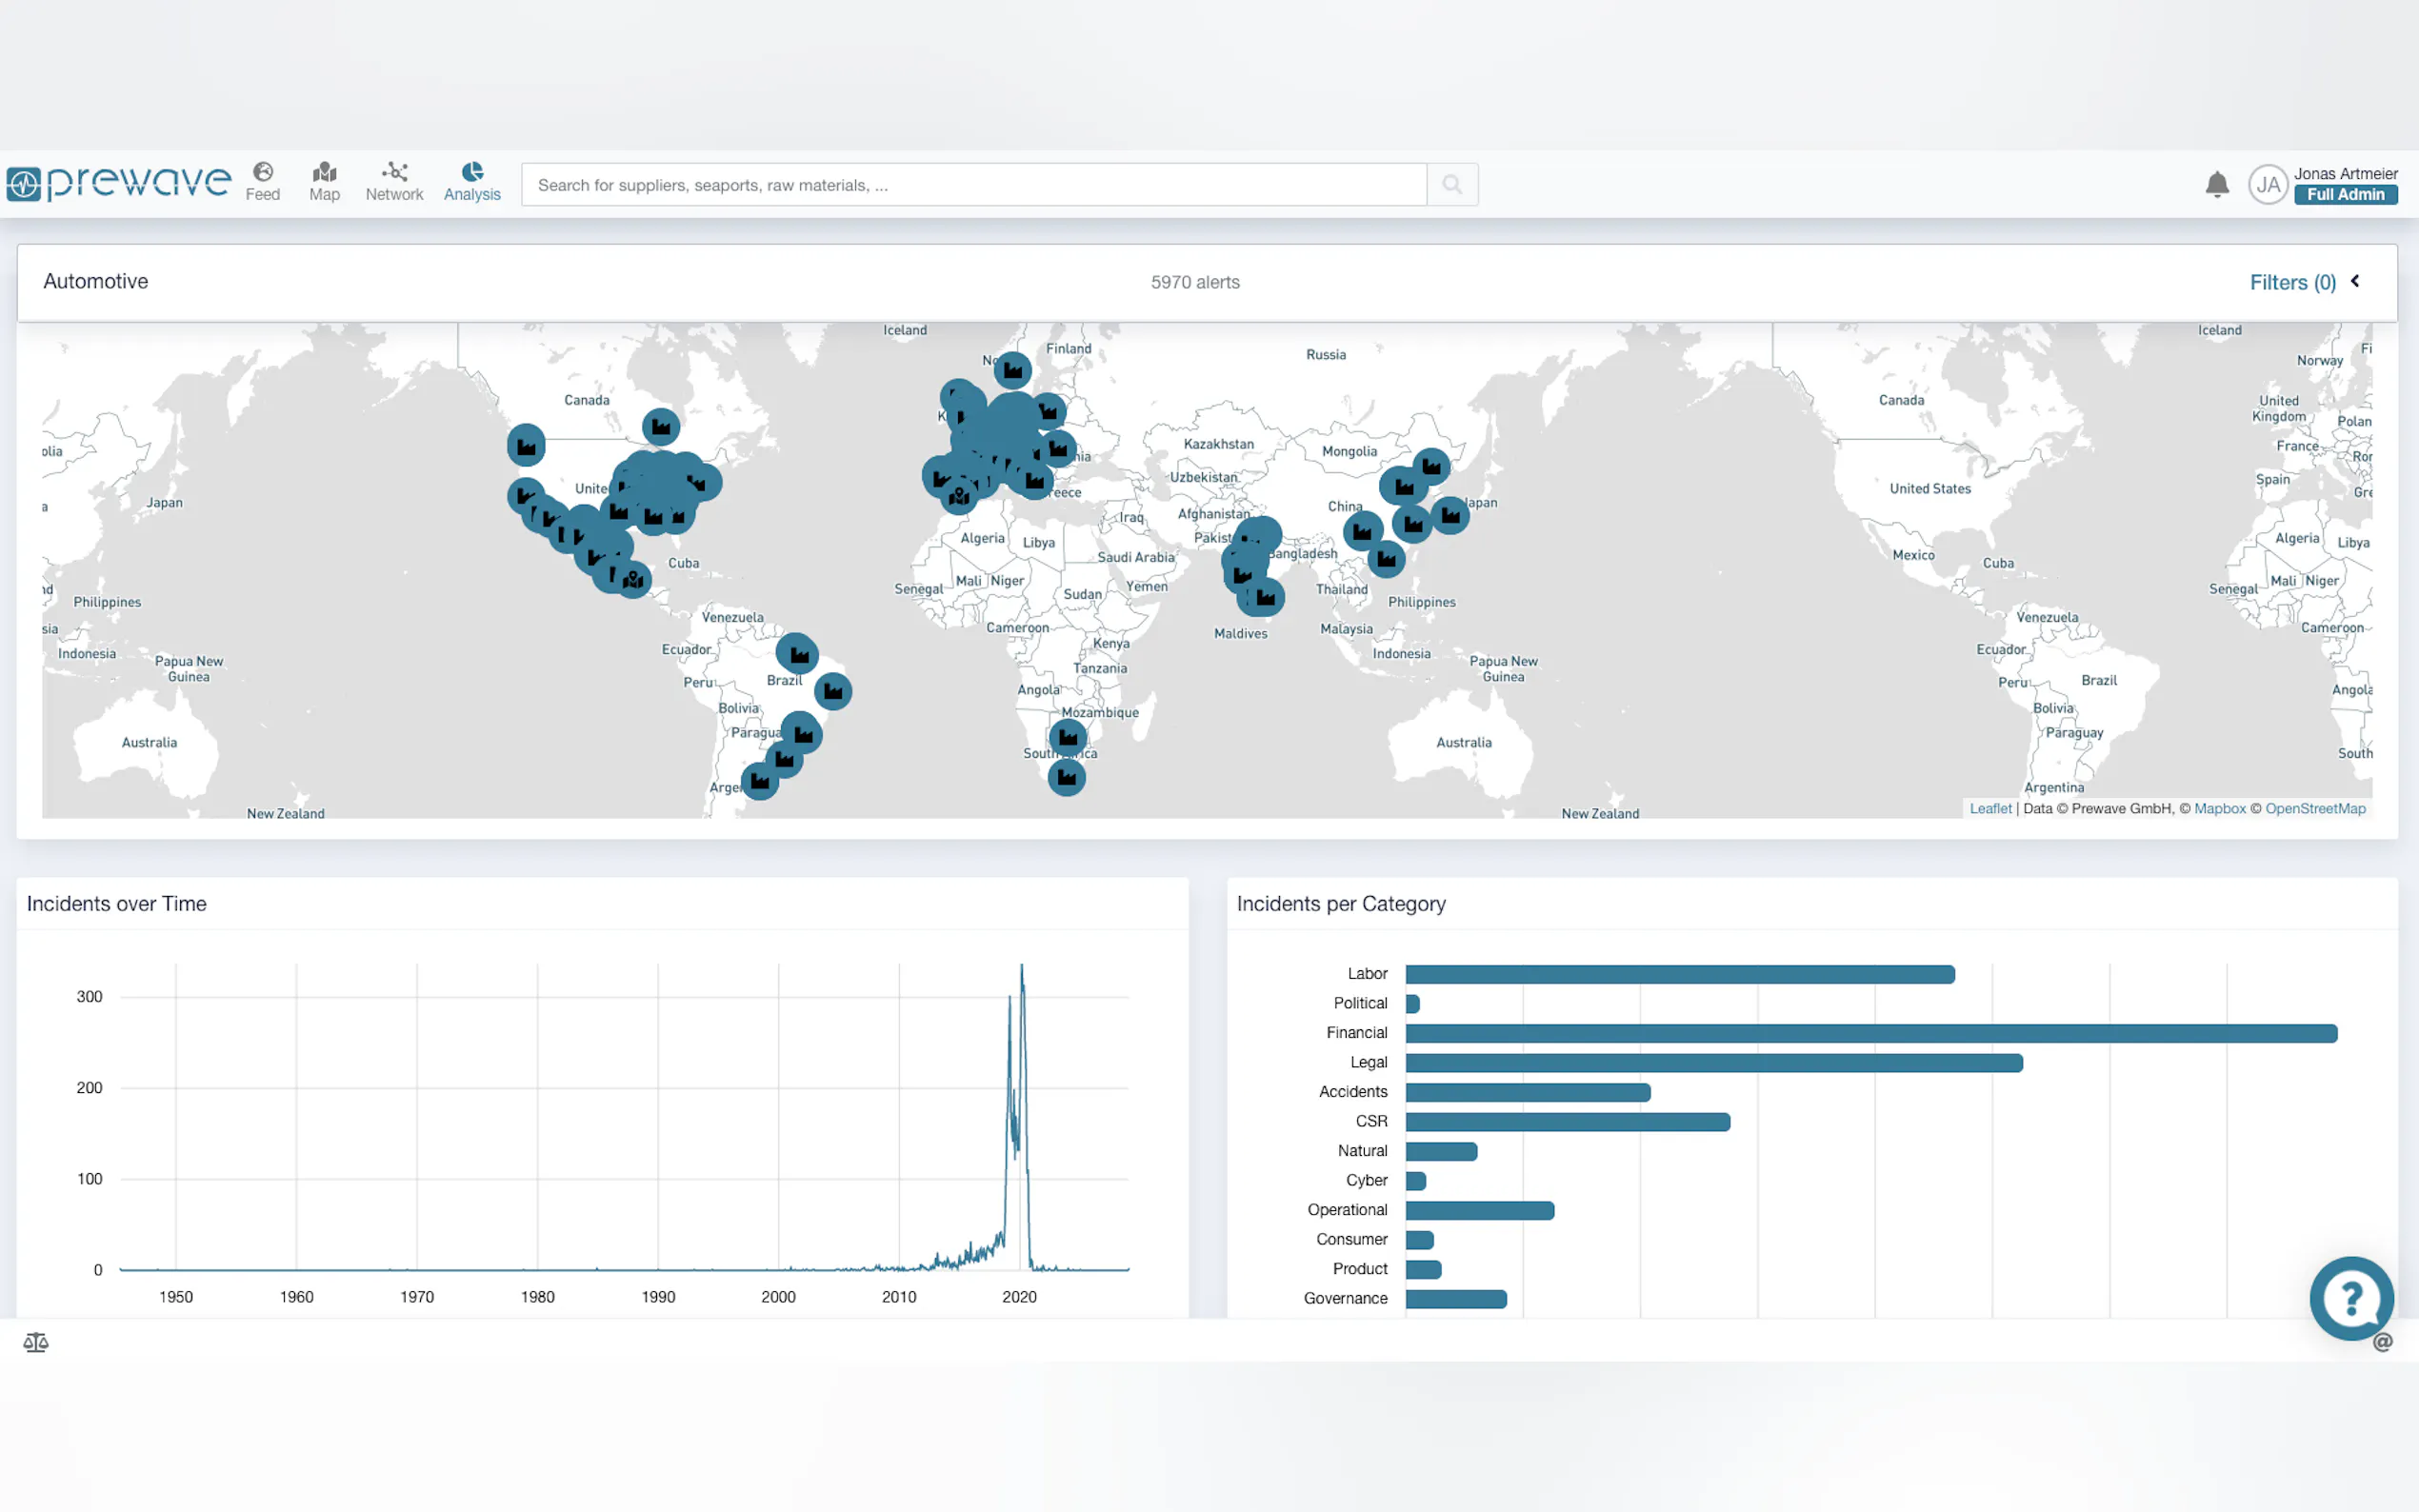Expand the Filters (0) panel
Image resolution: width=2419 pixels, height=1512 pixels.
(x=2292, y=283)
